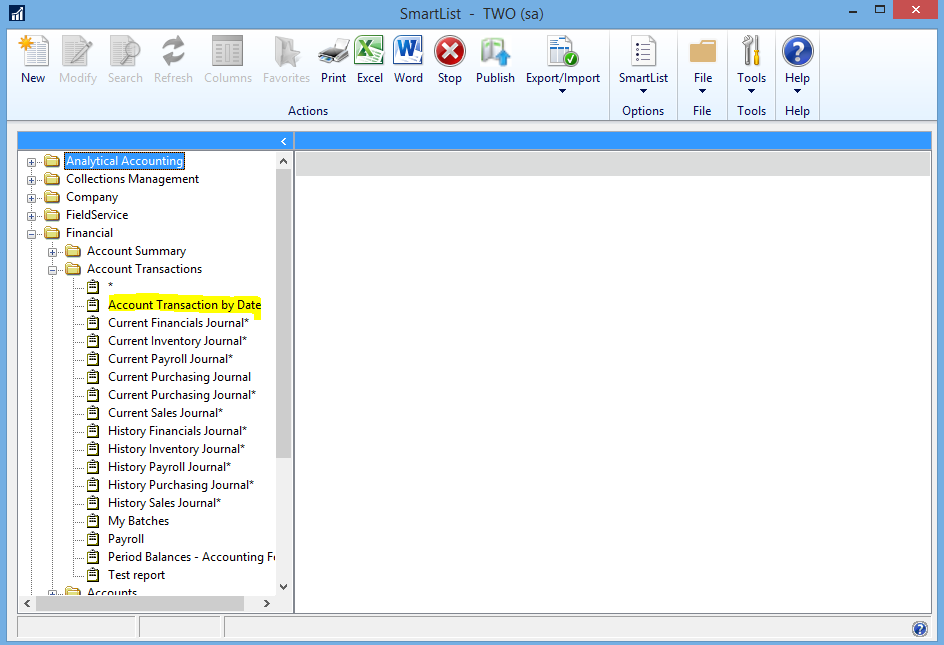Click the red Stop icon
944x645 pixels.
(450, 51)
